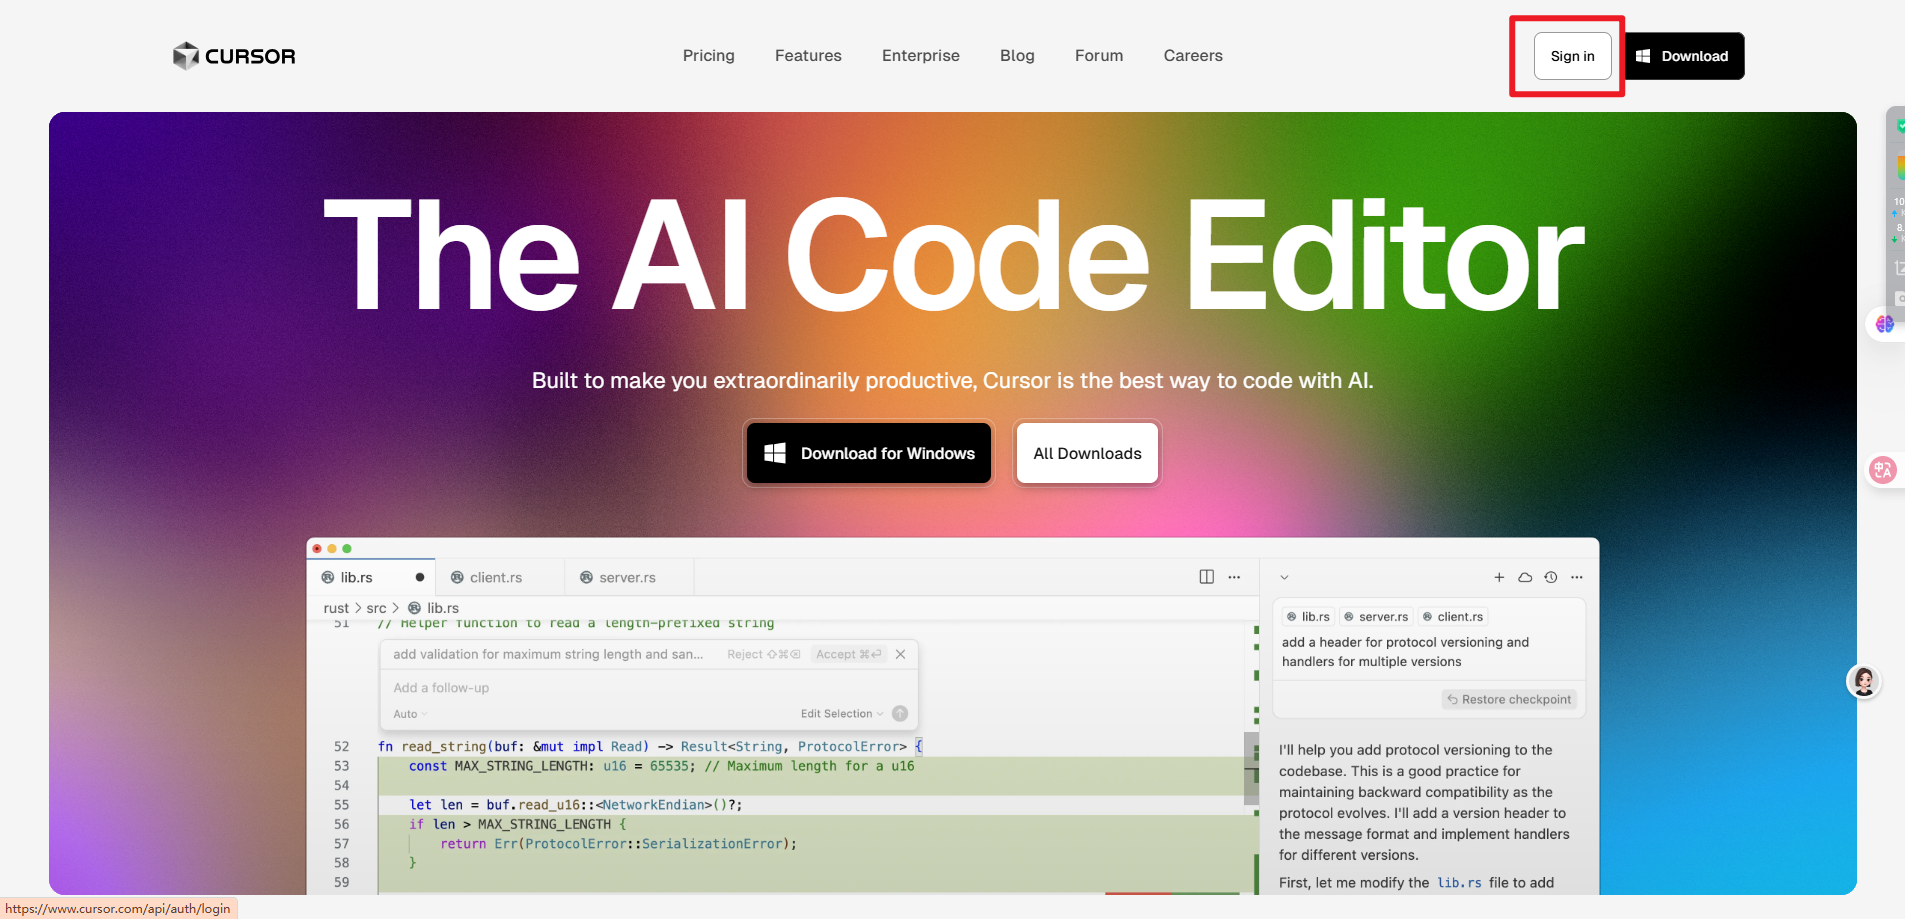
Task: Open chat history clock icon
Action: [x=1551, y=577]
